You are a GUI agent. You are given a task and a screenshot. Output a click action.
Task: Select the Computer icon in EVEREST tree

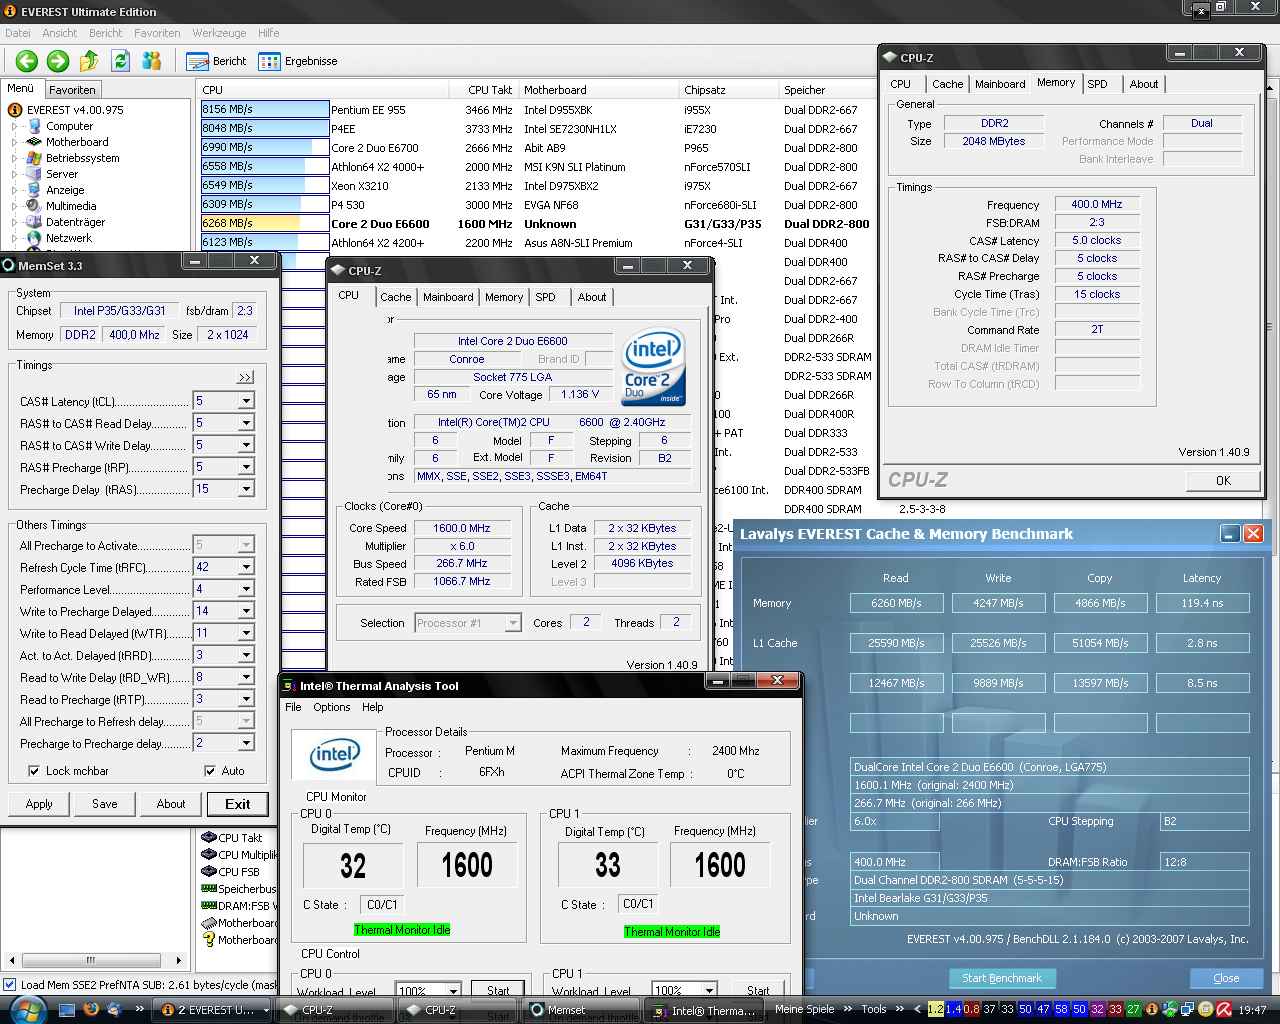pos(35,126)
